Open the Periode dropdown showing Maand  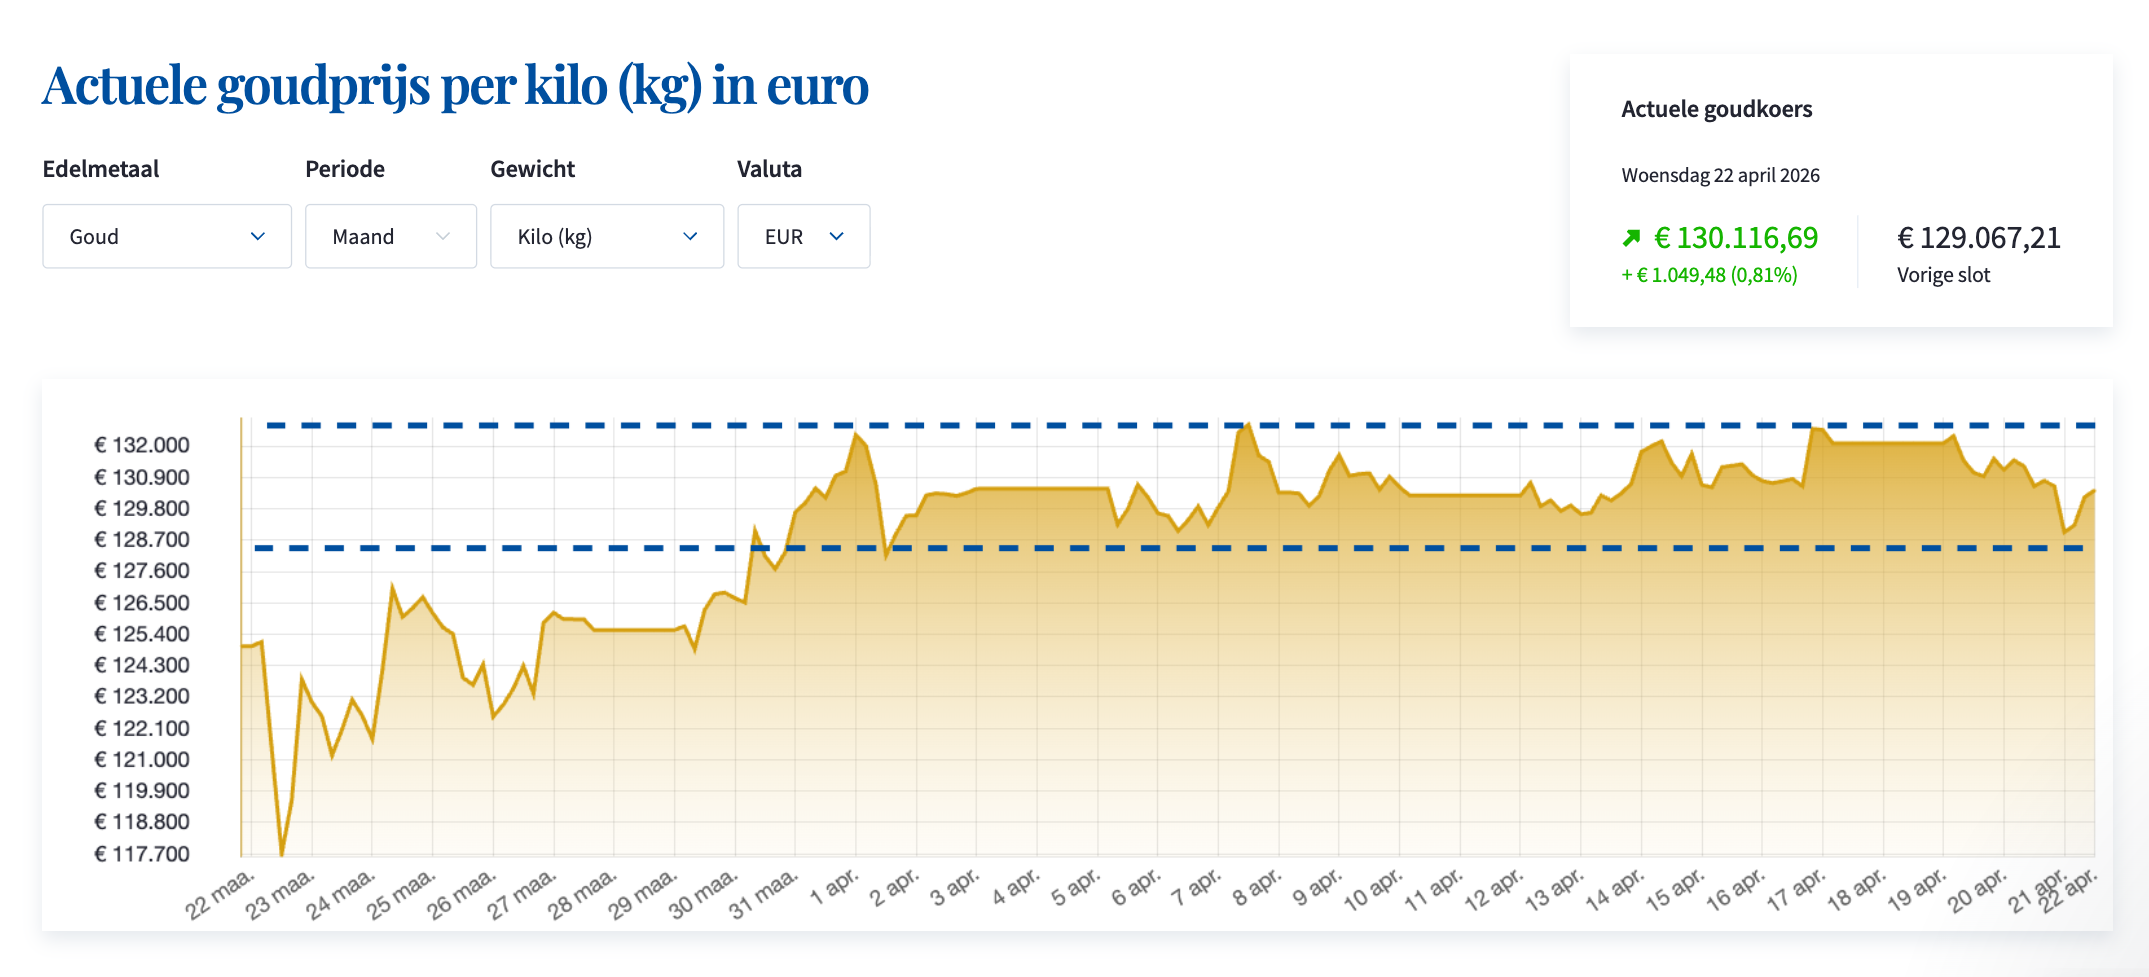tap(390, 236)
